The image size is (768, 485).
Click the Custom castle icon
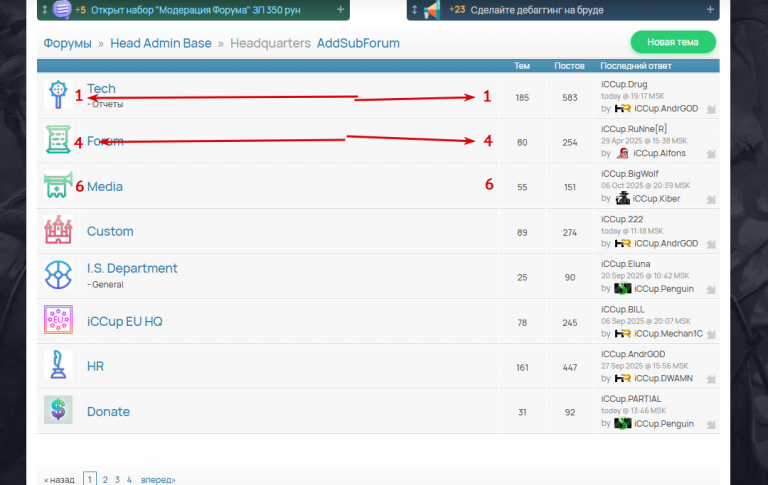58,230
